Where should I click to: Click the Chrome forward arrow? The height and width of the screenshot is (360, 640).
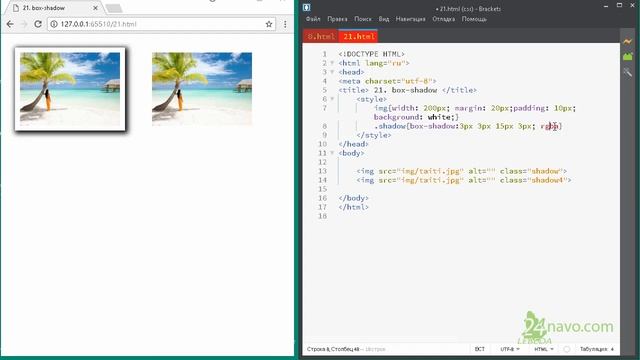point(24,24)
